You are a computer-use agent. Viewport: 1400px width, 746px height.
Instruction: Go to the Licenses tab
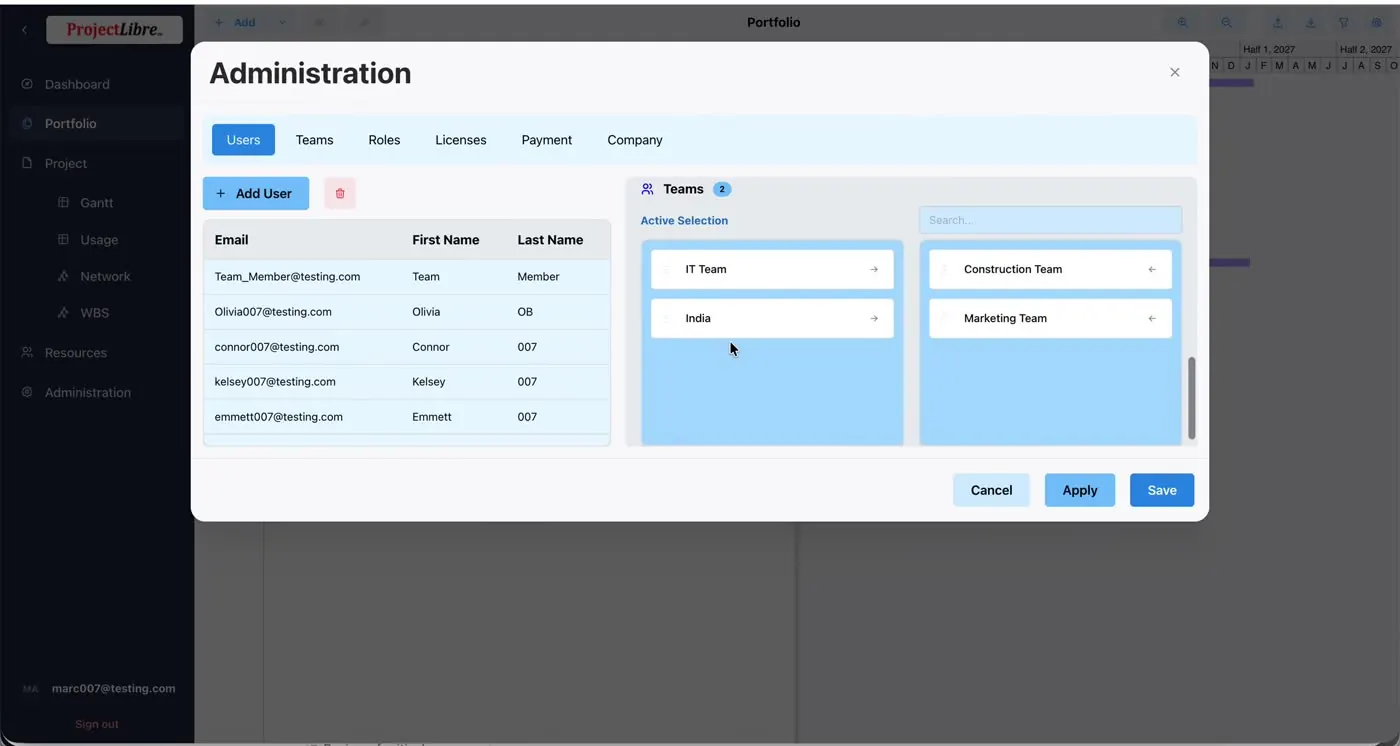click(x=461, y=140)
